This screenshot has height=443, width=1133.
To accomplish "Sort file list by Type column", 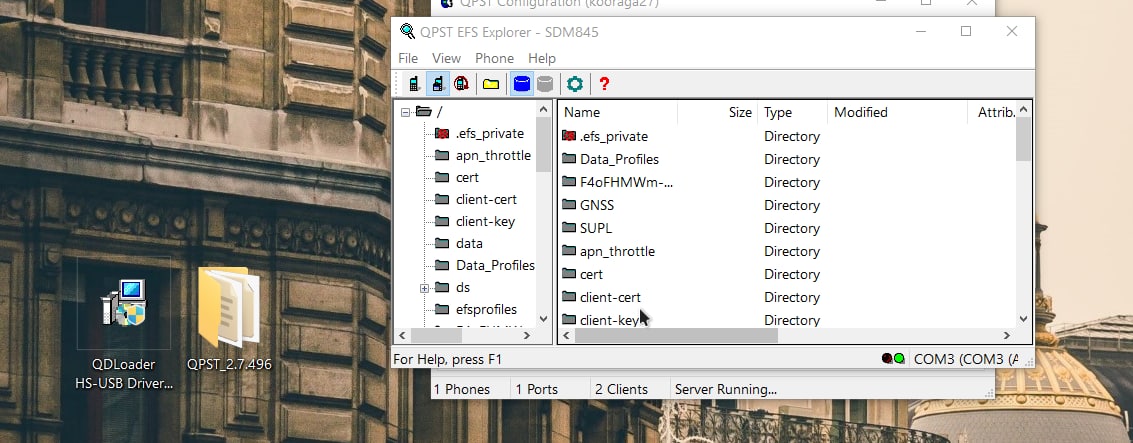I will coord(793,112).
